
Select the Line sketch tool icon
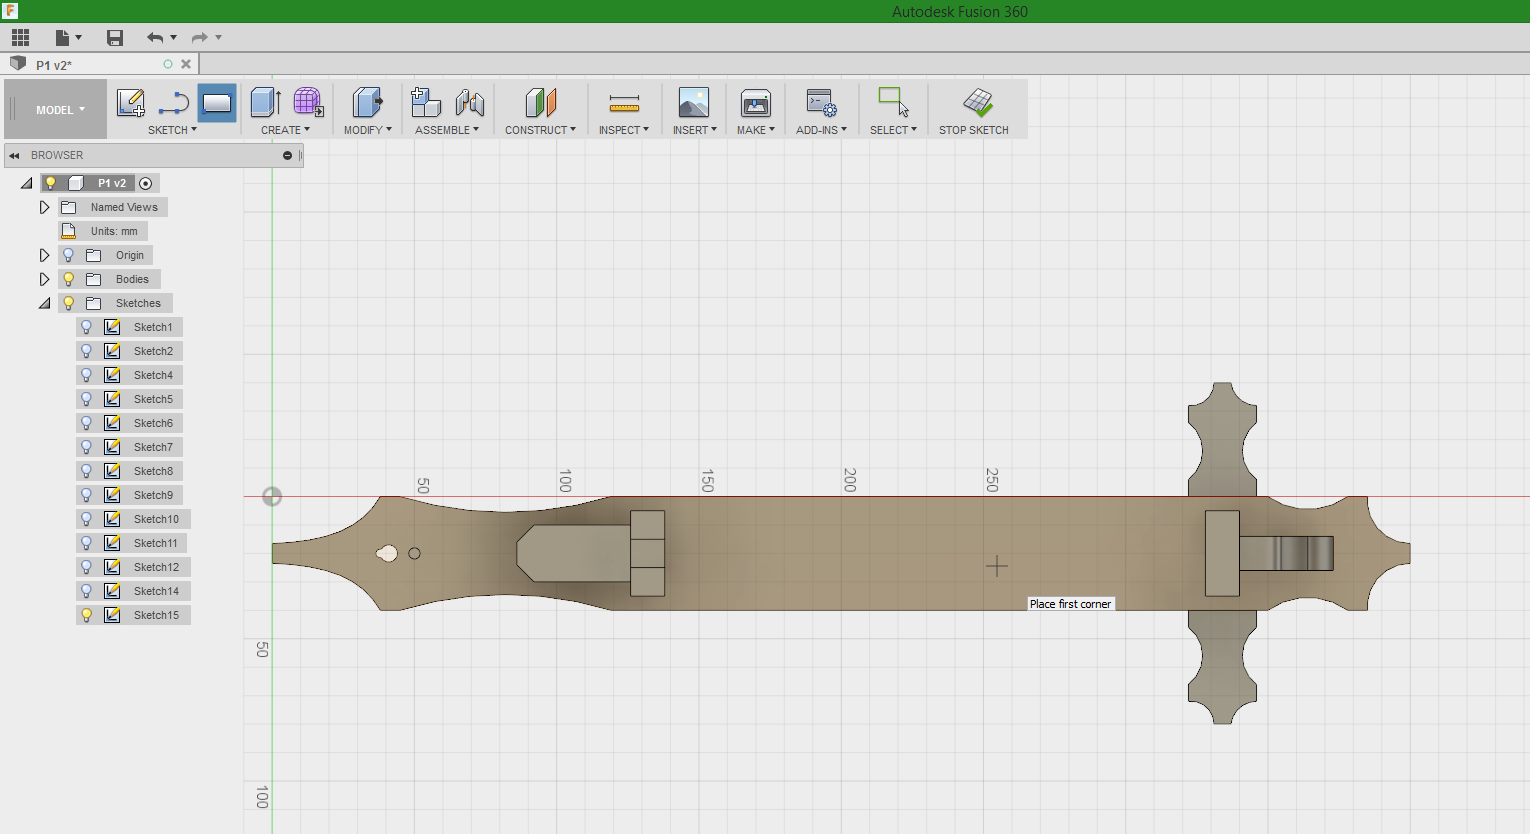(x=173, y=102)
